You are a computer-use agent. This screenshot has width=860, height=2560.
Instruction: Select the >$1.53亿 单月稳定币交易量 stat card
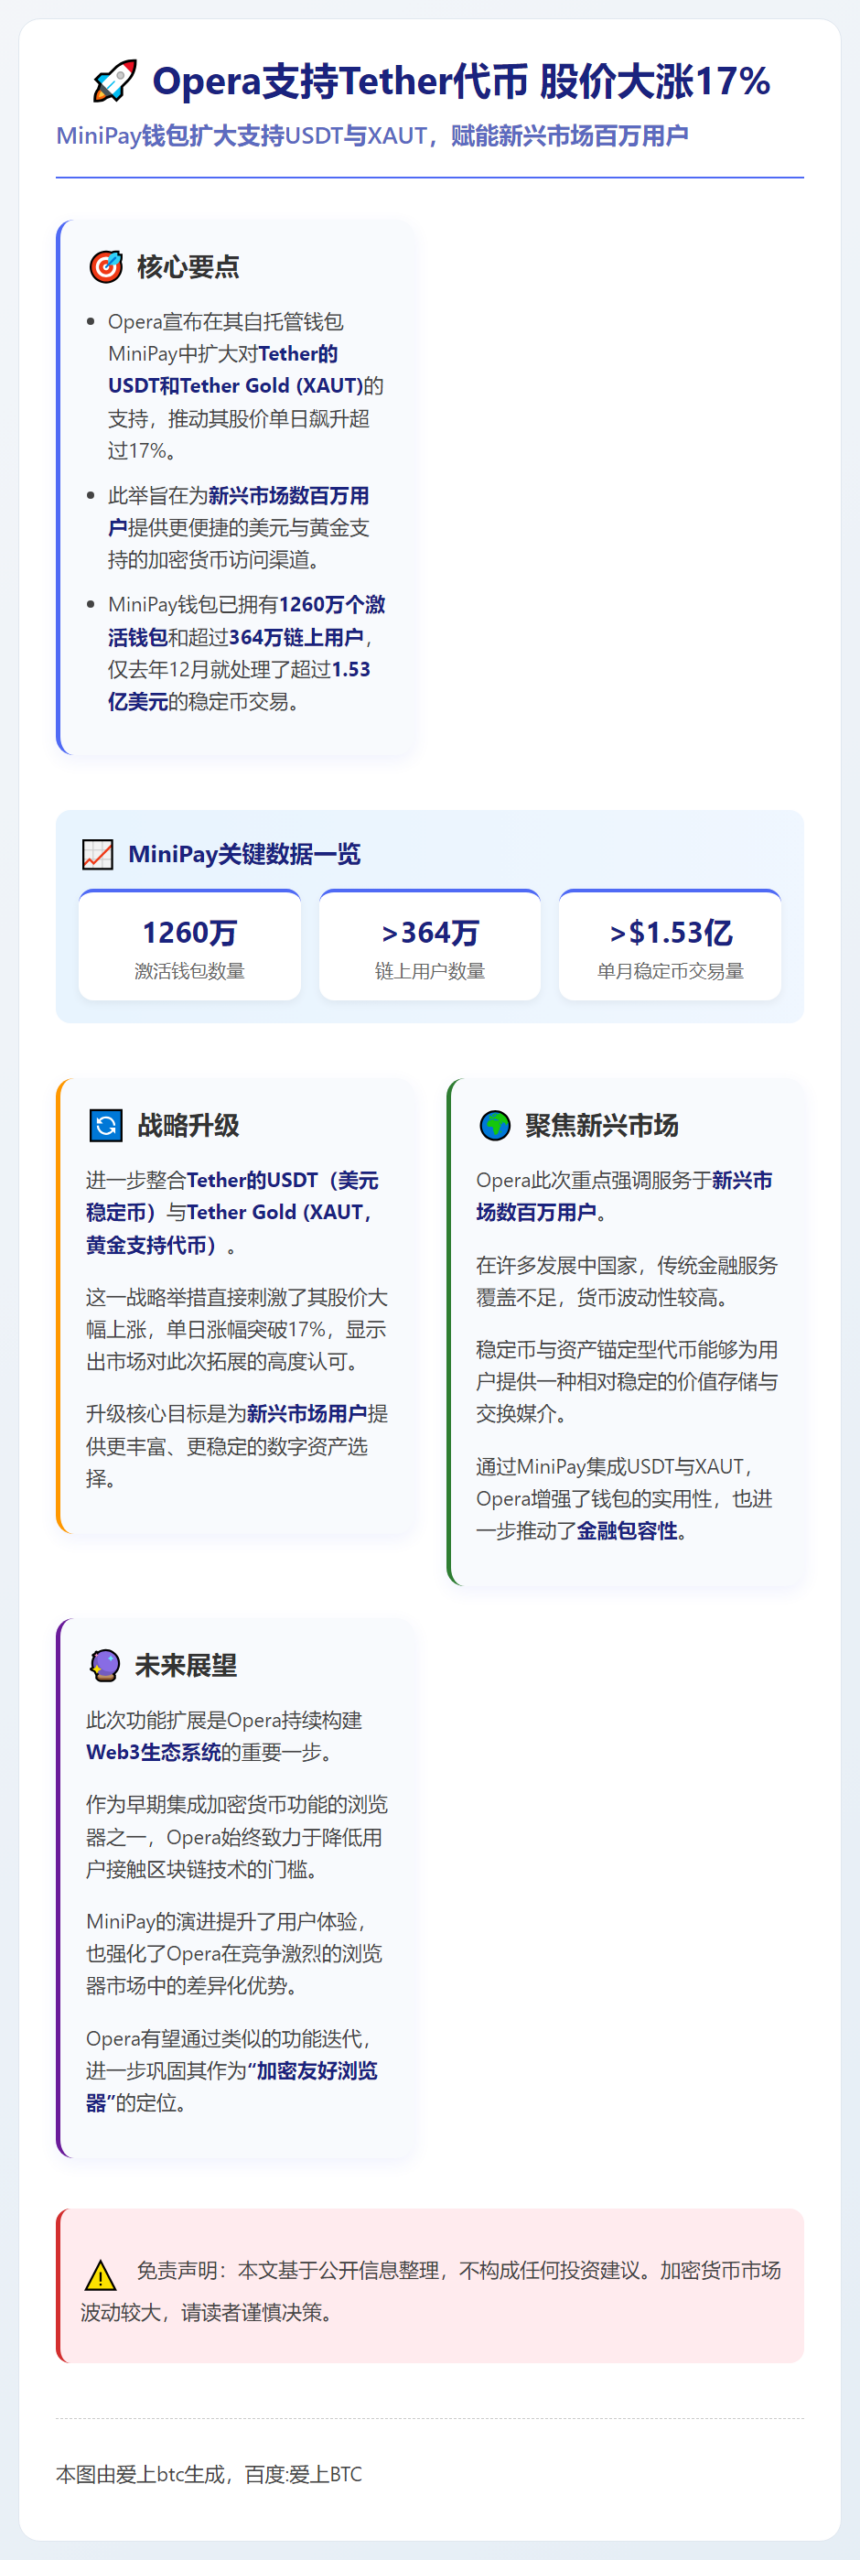670,945
